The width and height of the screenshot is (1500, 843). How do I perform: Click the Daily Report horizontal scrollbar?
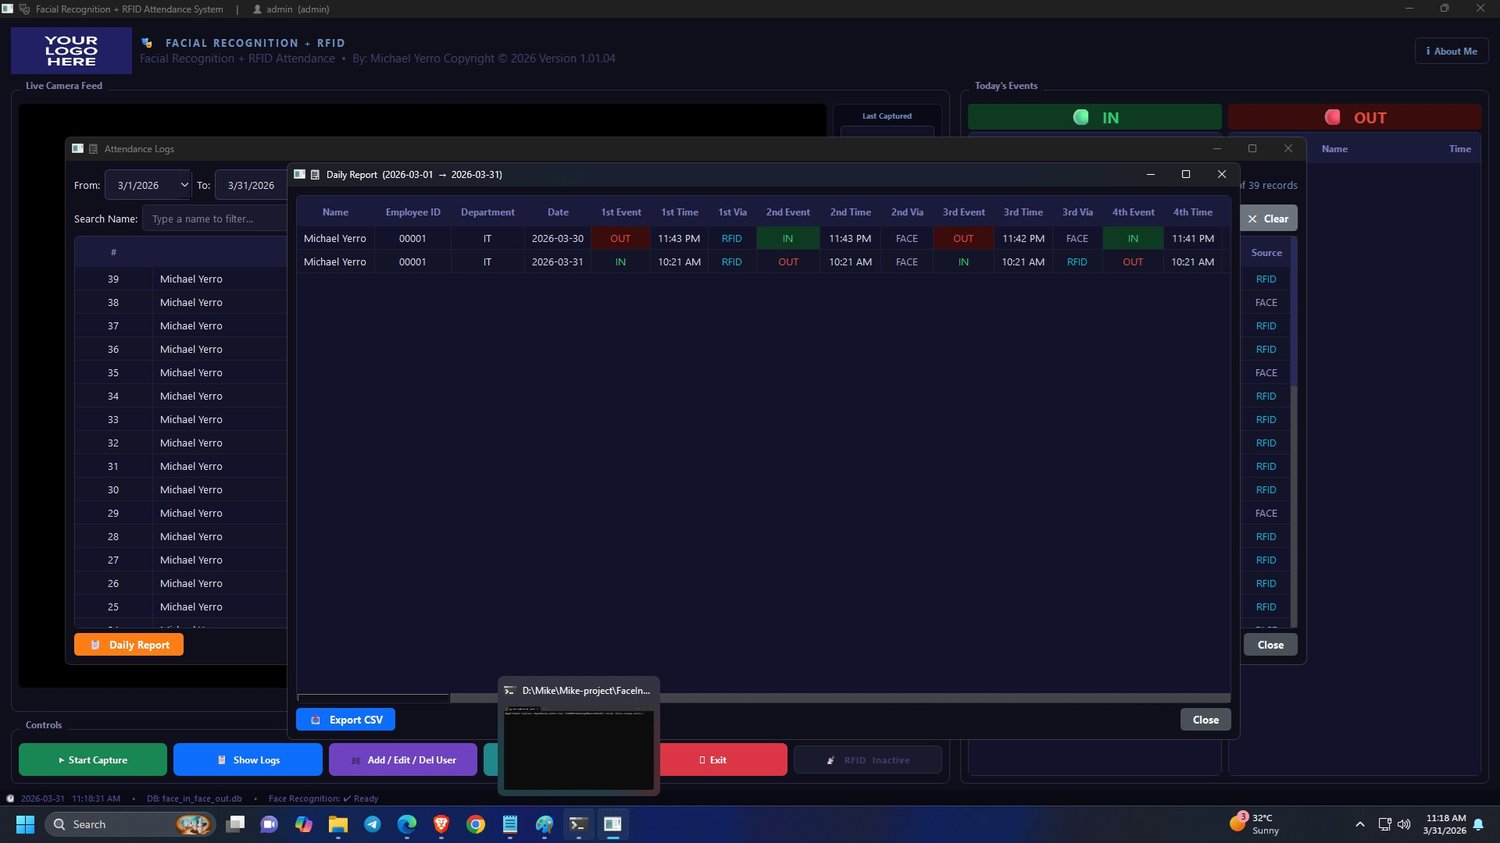[x=764, y=698]
